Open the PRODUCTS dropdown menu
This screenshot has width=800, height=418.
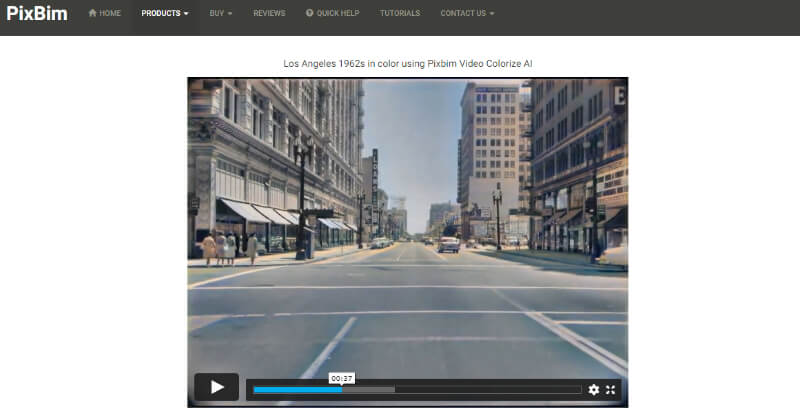[x=165, y=13]
